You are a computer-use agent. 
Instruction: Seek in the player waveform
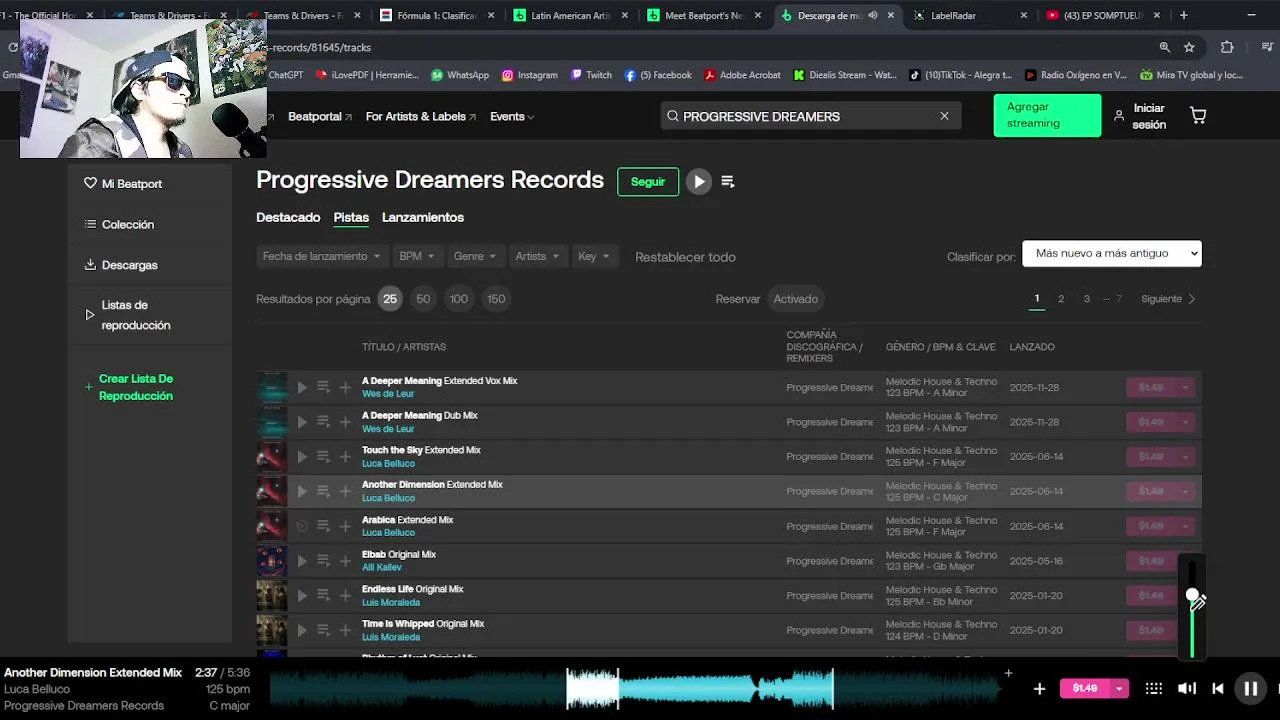tap(637, 688)
